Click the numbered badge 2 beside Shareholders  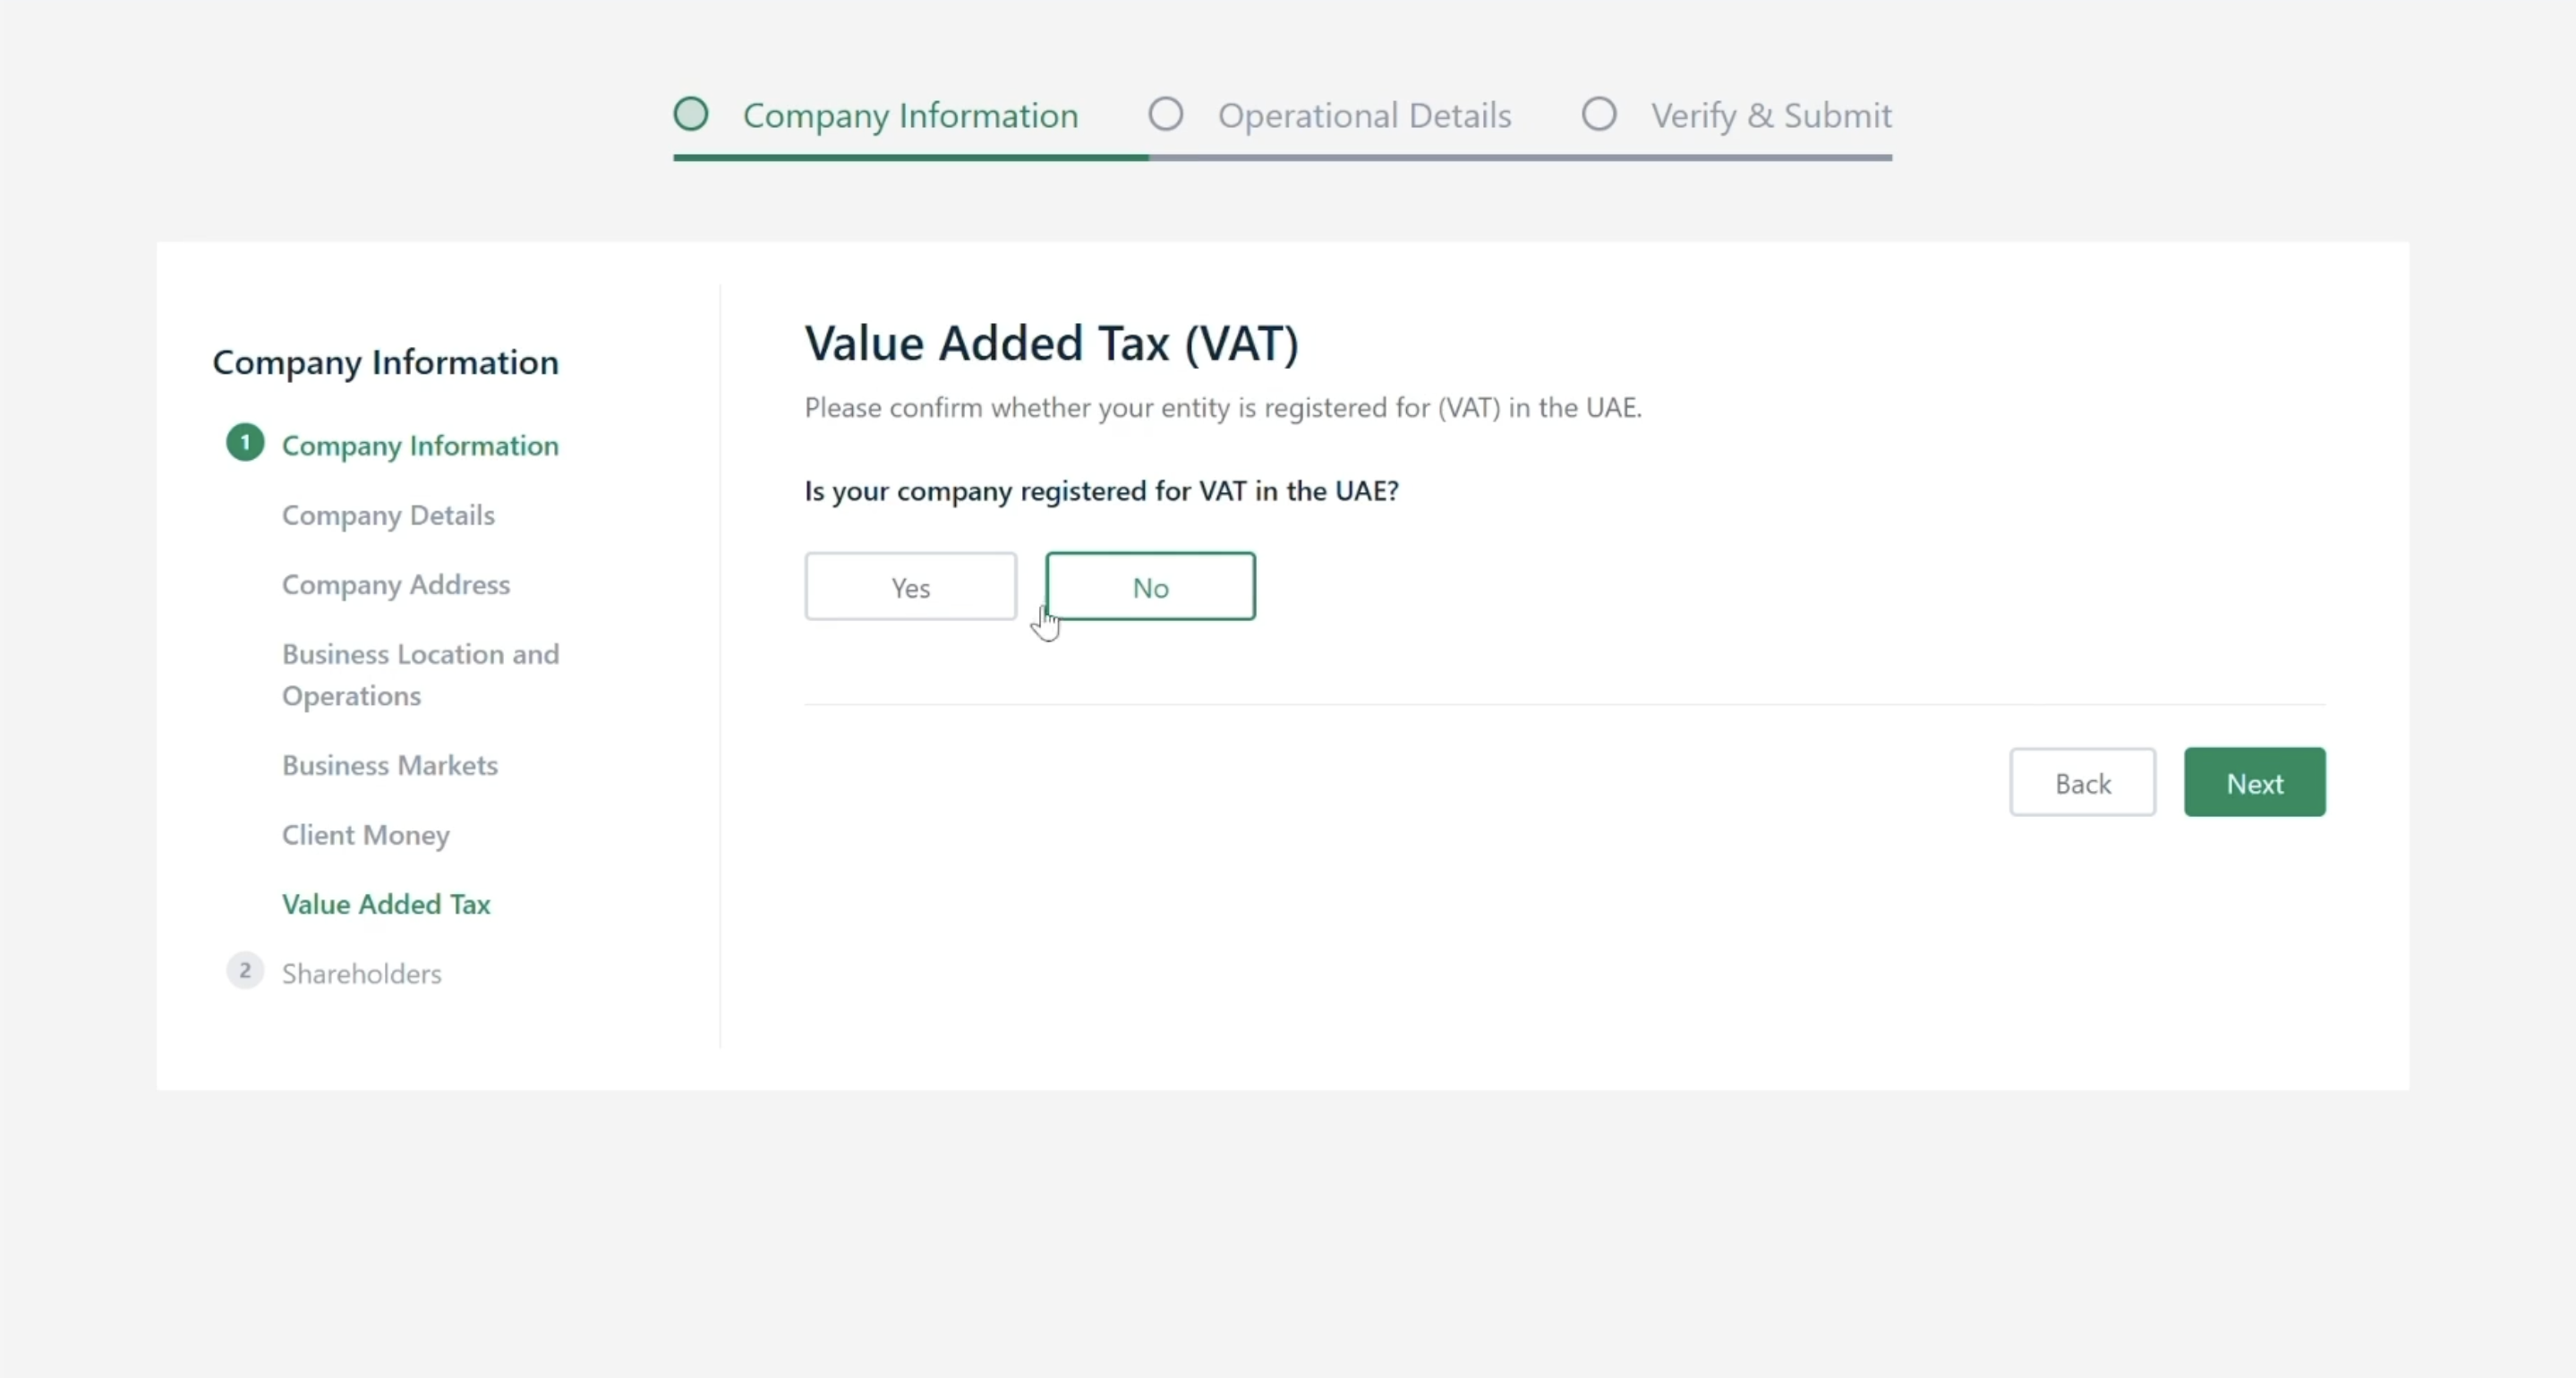pyautogui.click(x=245, y=971)
